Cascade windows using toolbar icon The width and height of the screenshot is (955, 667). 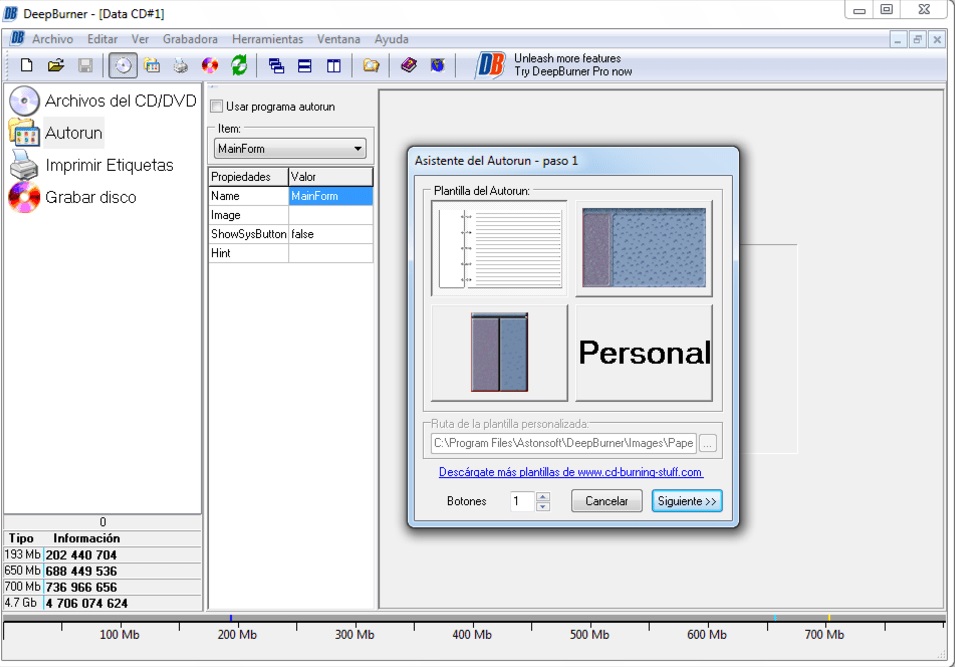(277, 66)
